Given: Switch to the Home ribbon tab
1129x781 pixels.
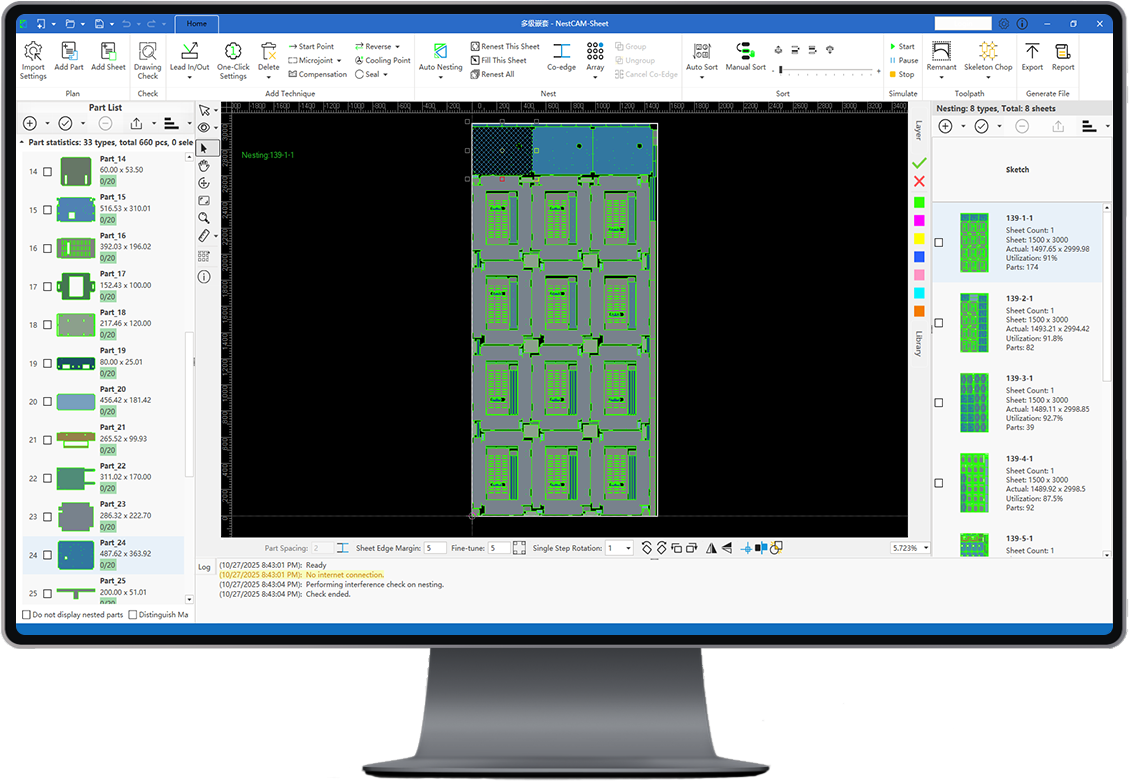Looking at the screenshot, I should [x=196, y=23].
